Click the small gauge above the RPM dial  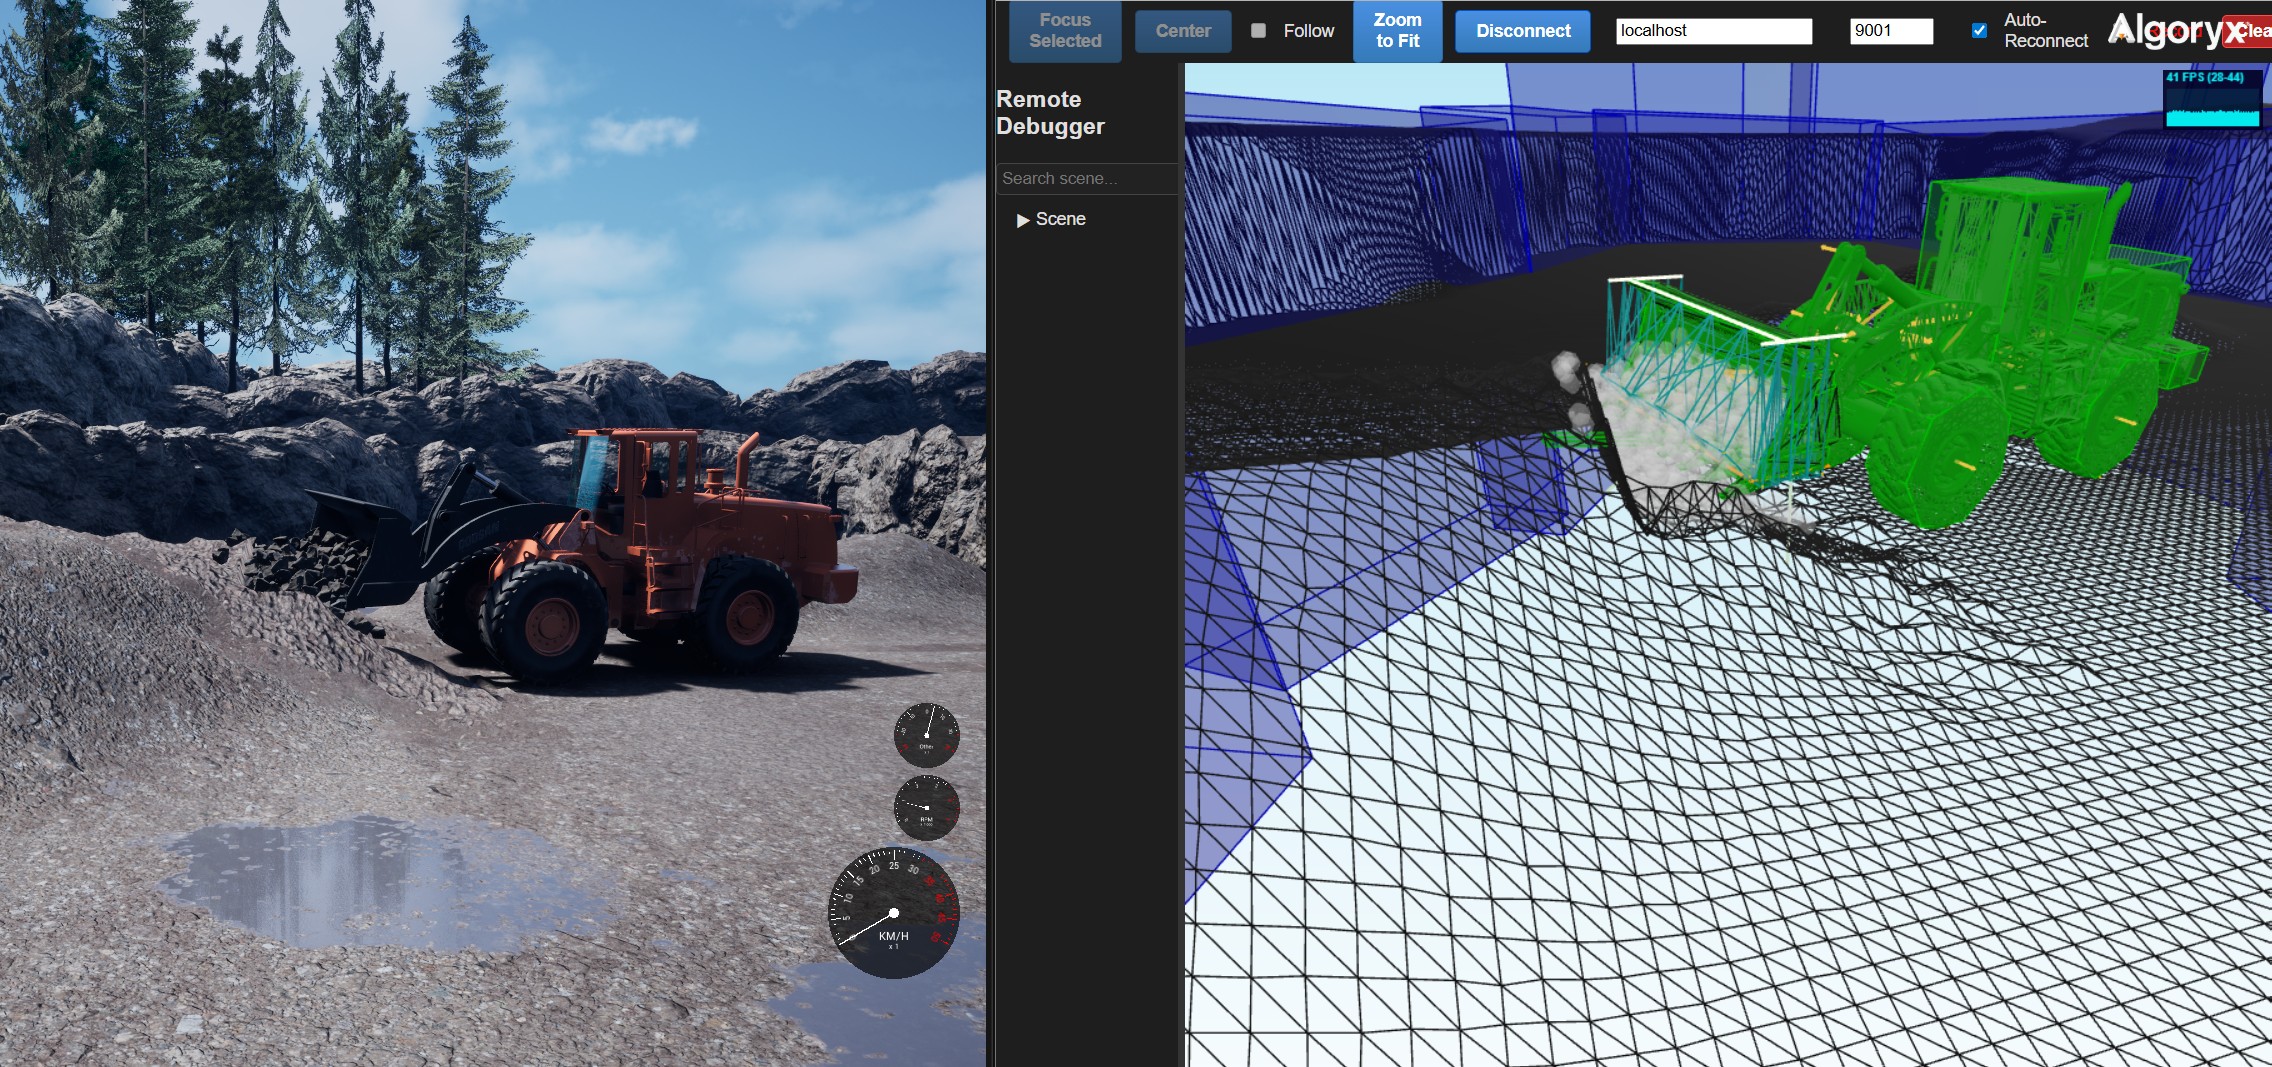[926, 735]
